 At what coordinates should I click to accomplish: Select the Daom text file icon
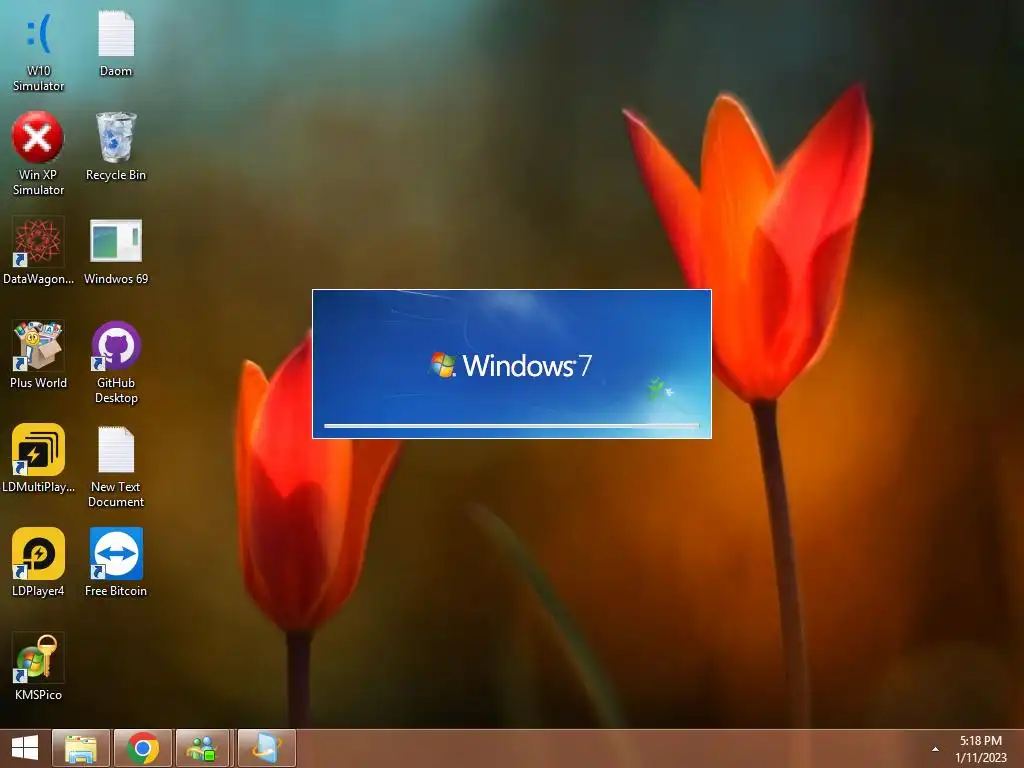(x=116, y=44)
